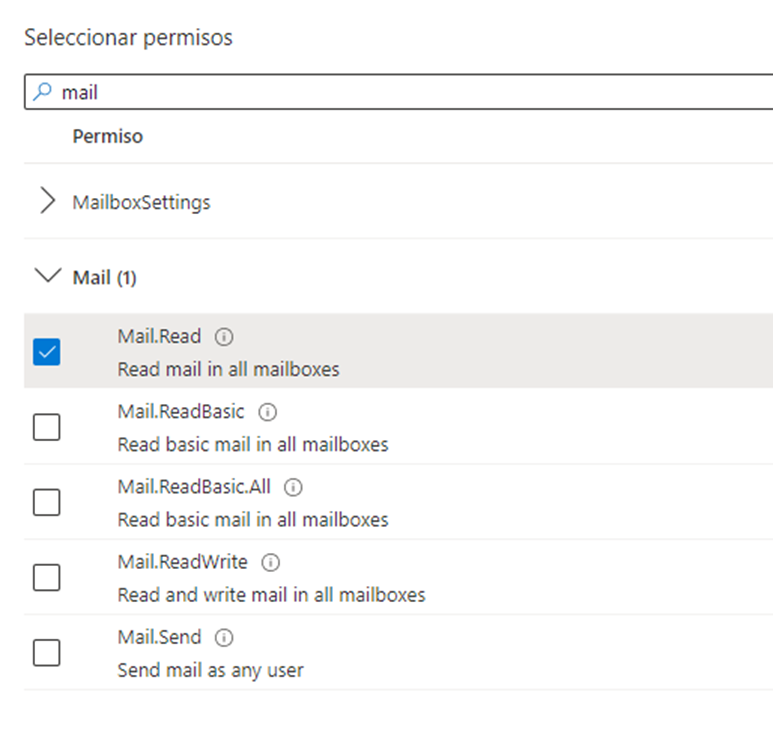Image resolution: width=773 pixels, height=752 pixels.
Task: Collapse the Mail (1) group chevron
Action: point(48,275)
